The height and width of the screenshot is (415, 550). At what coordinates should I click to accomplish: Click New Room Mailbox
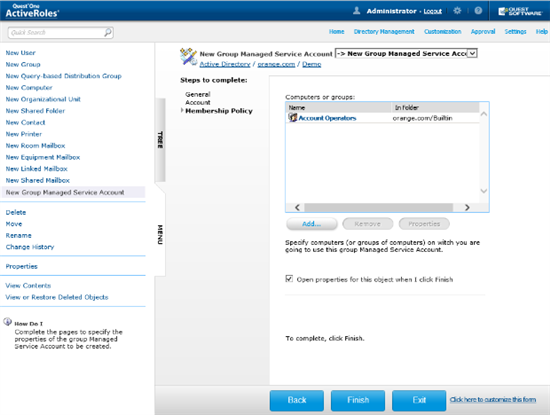click(35, 145)
